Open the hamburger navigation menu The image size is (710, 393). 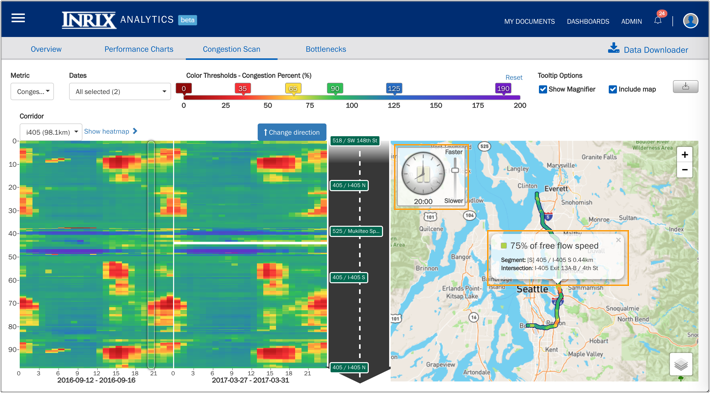(x=18, y=18)
